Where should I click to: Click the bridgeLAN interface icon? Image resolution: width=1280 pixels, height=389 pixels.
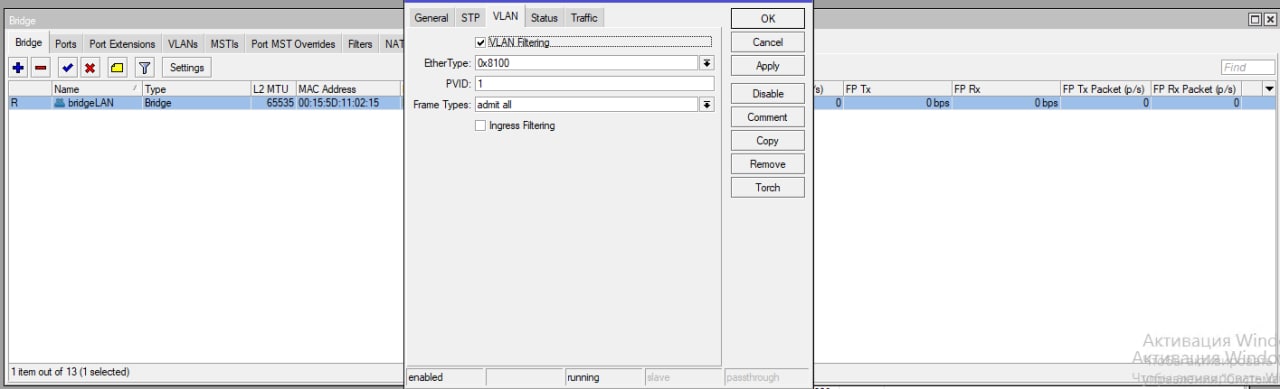tap(59, 103)
